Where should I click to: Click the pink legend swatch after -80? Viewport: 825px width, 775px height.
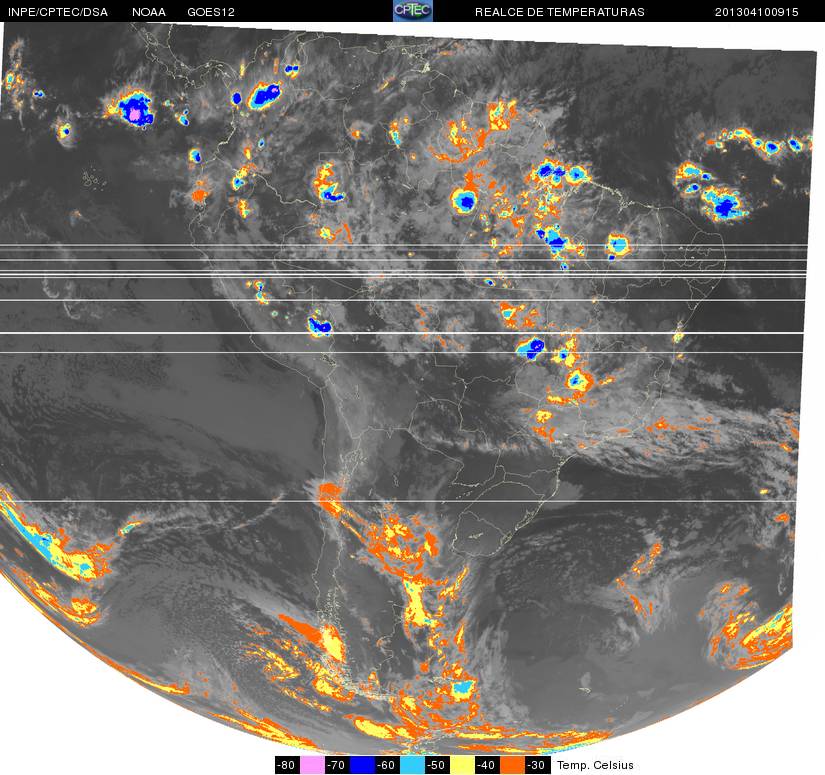312,764
